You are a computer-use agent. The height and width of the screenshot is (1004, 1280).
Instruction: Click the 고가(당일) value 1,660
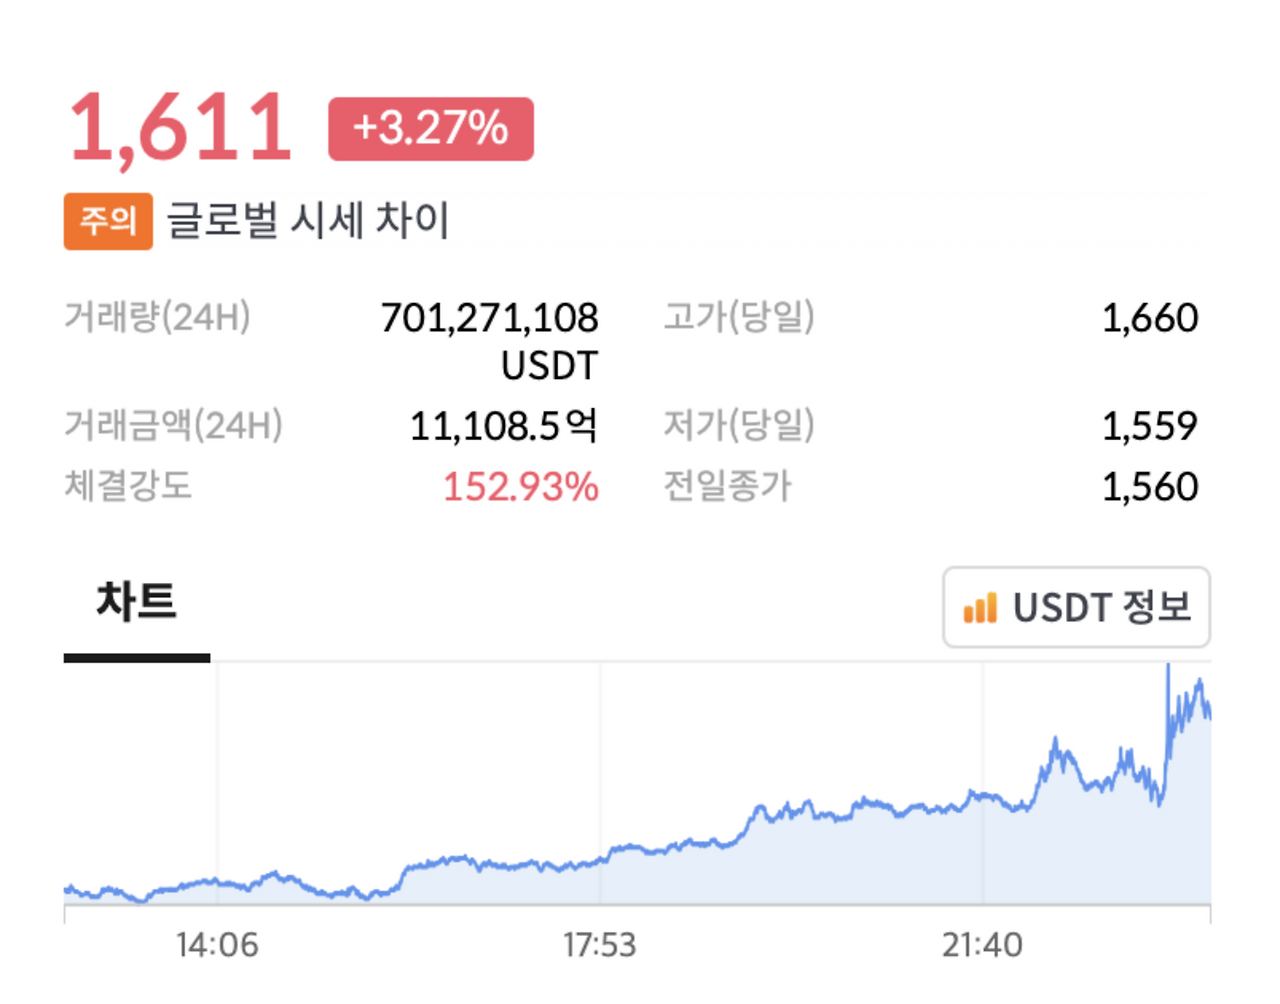[1165, 318]
